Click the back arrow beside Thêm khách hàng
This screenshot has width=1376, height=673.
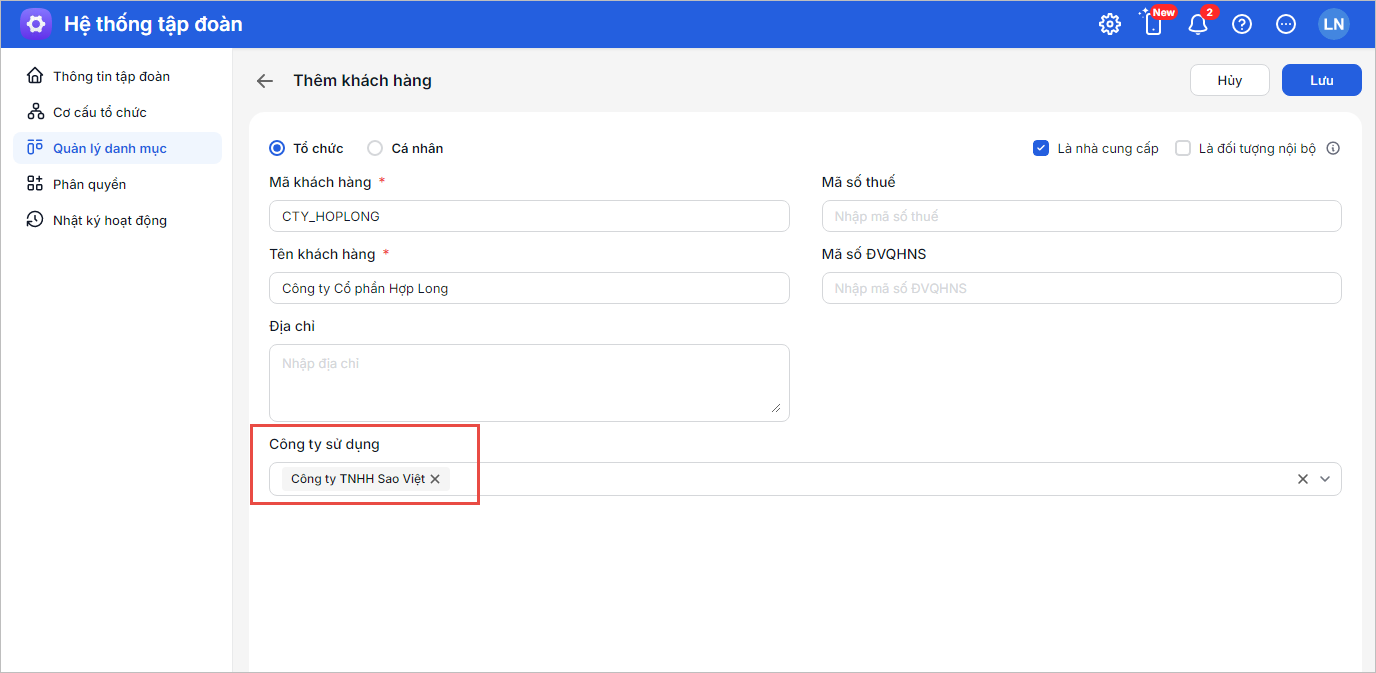click(265, 81)
